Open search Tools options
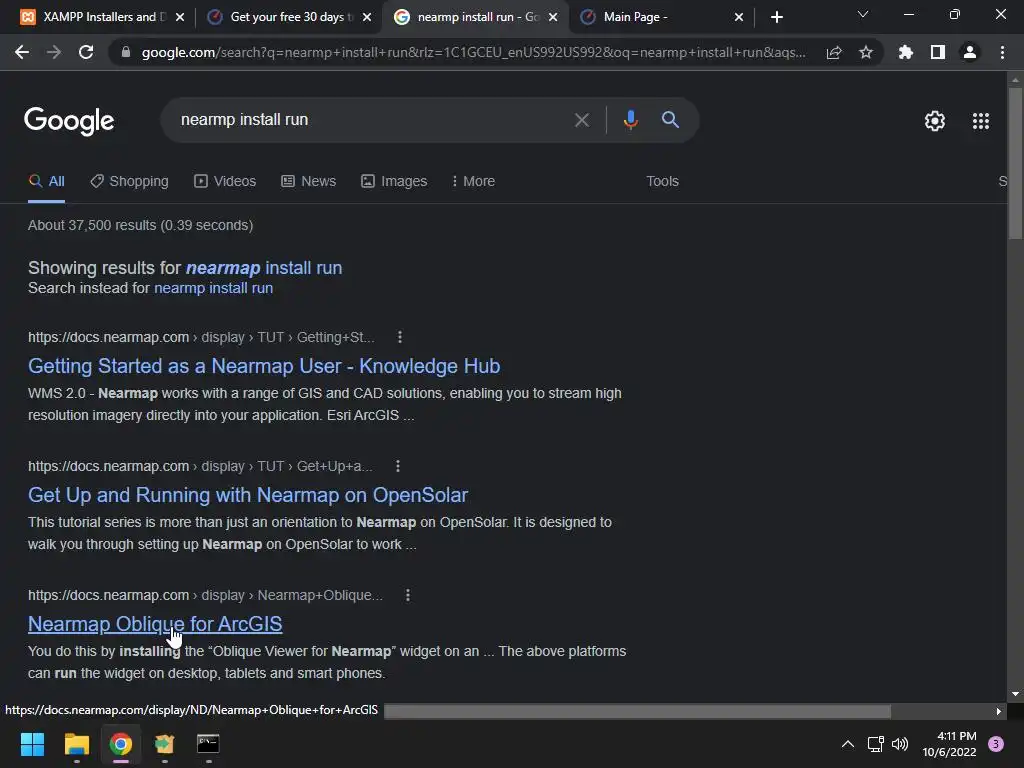Screen dimensions: 1024x768 662,182
